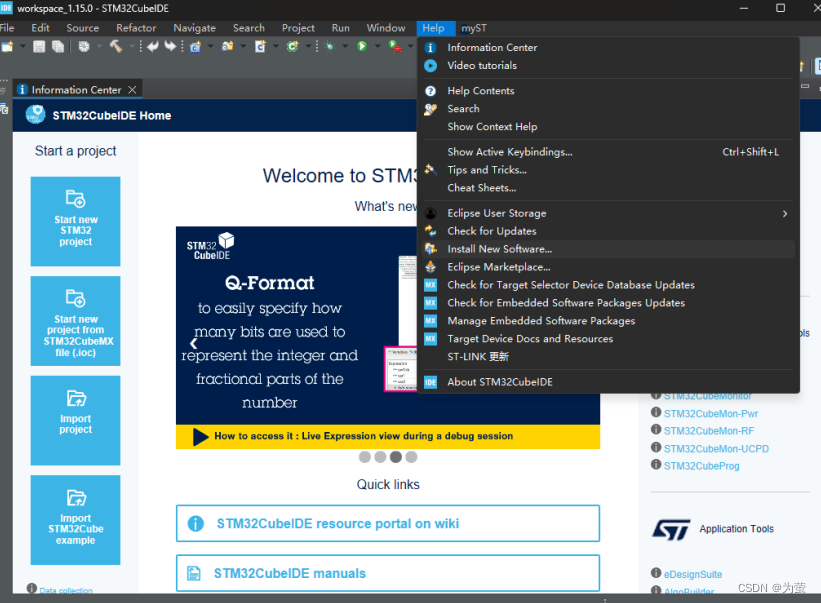Open STM32CubeIDE manuals quick link

[x=388, y=573]
